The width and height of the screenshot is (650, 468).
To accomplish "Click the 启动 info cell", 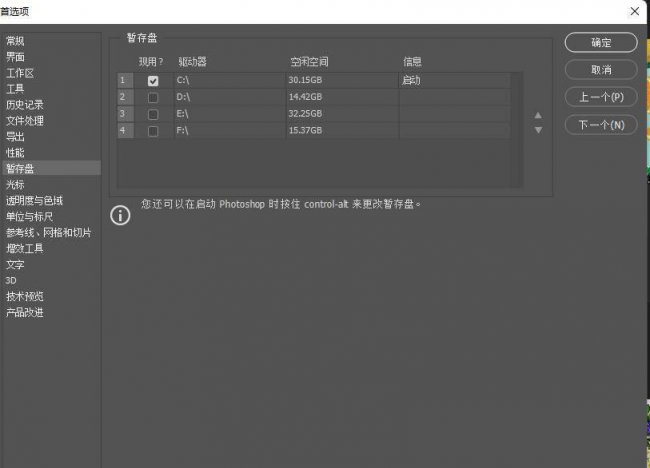I will point(454,80).
